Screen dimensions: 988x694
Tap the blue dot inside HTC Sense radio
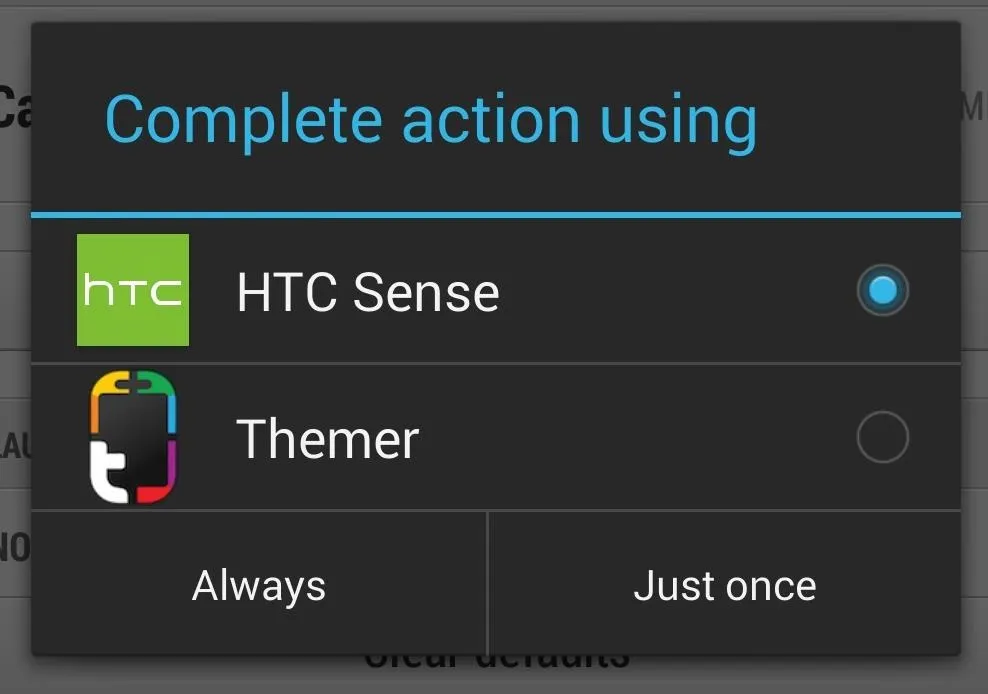(882, 290)
